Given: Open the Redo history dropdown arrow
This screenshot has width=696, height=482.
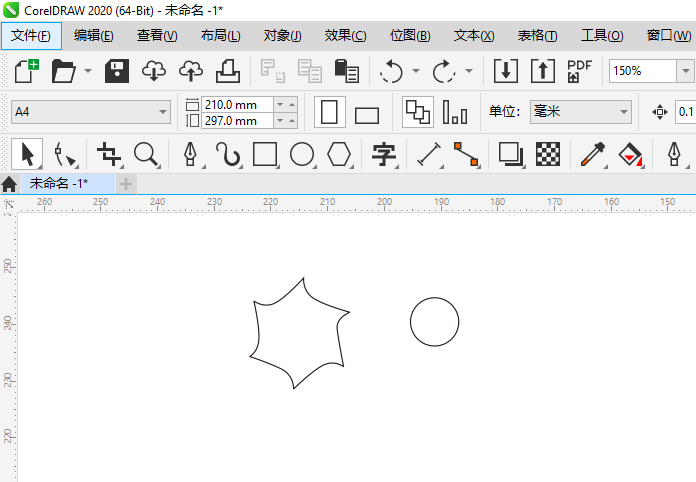Looking at the screenshot, I should 469,71.
